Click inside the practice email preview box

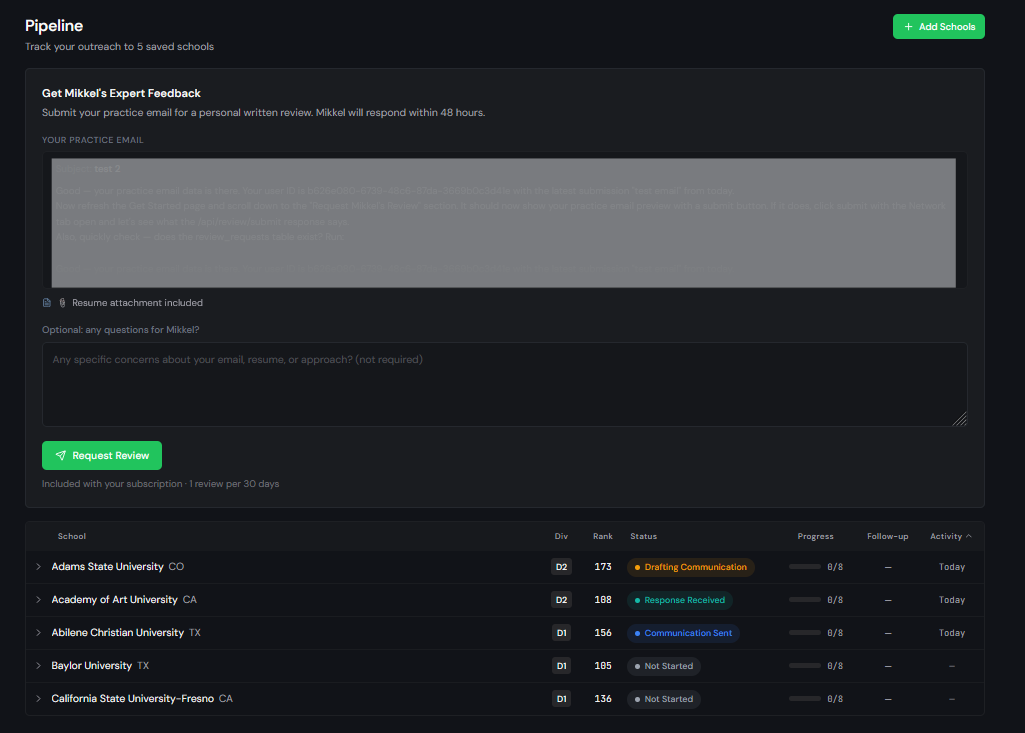pyautogui.click(x=504, y=223)
